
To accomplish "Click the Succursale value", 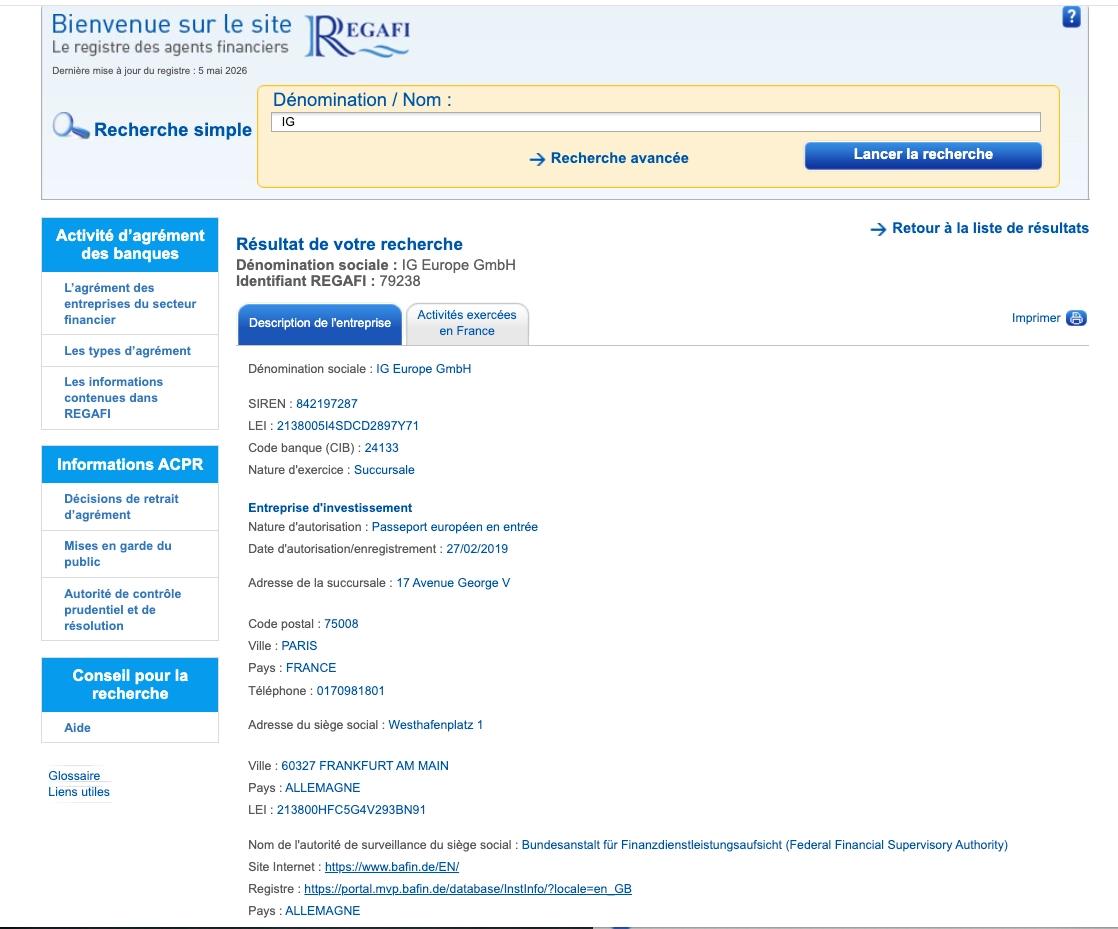I will pos(384,470).
